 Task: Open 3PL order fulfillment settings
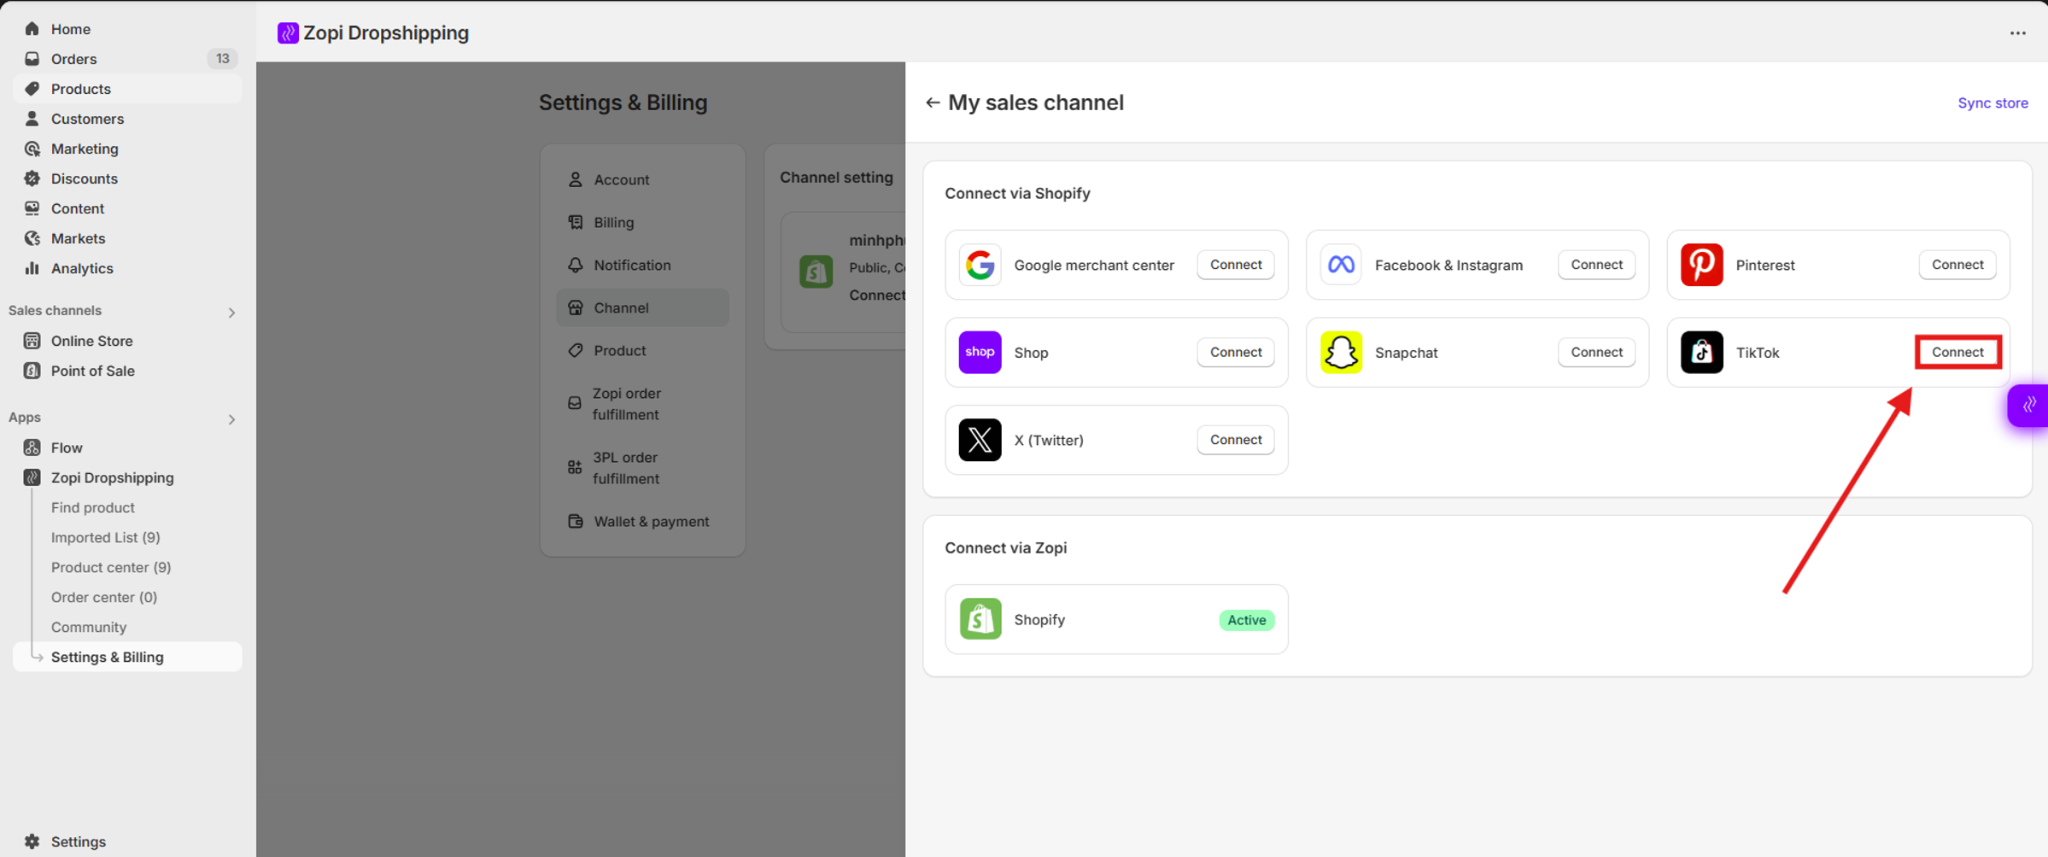coord(643,468)
